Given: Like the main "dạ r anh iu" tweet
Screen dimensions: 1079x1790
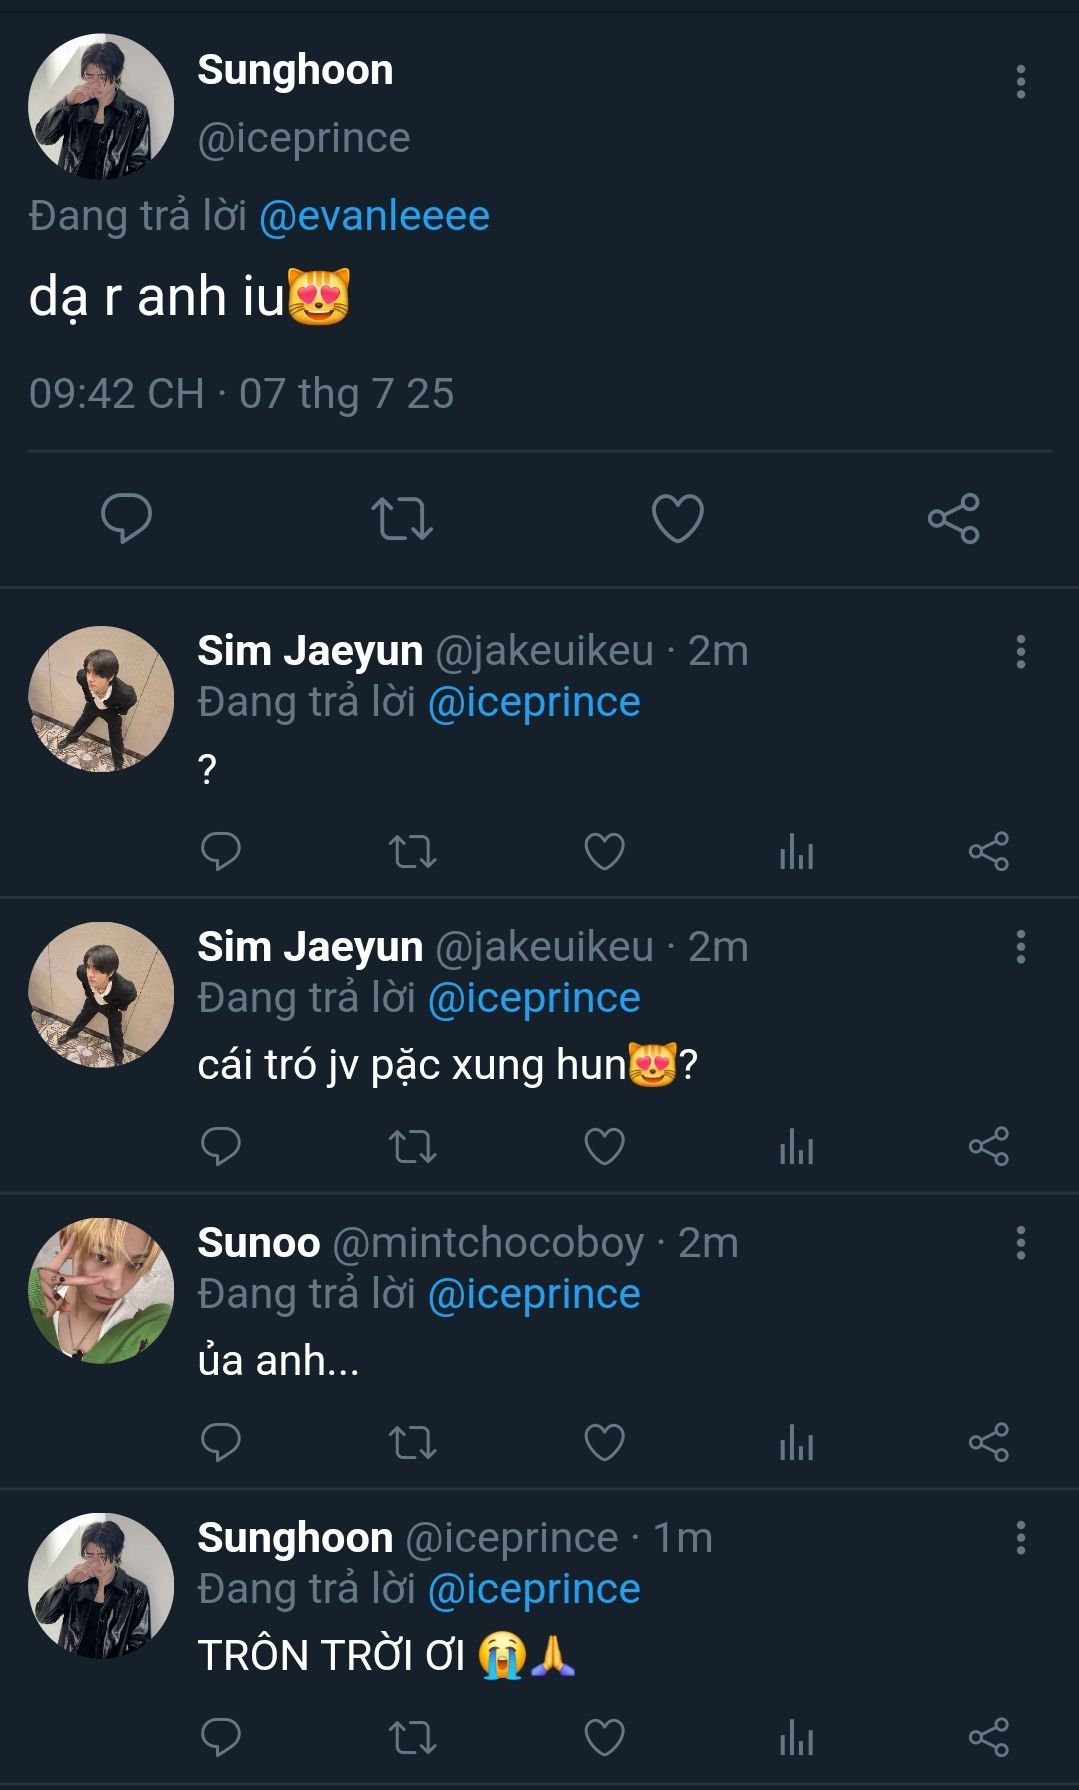Looking at the screenshot, I should pos(677,518).
